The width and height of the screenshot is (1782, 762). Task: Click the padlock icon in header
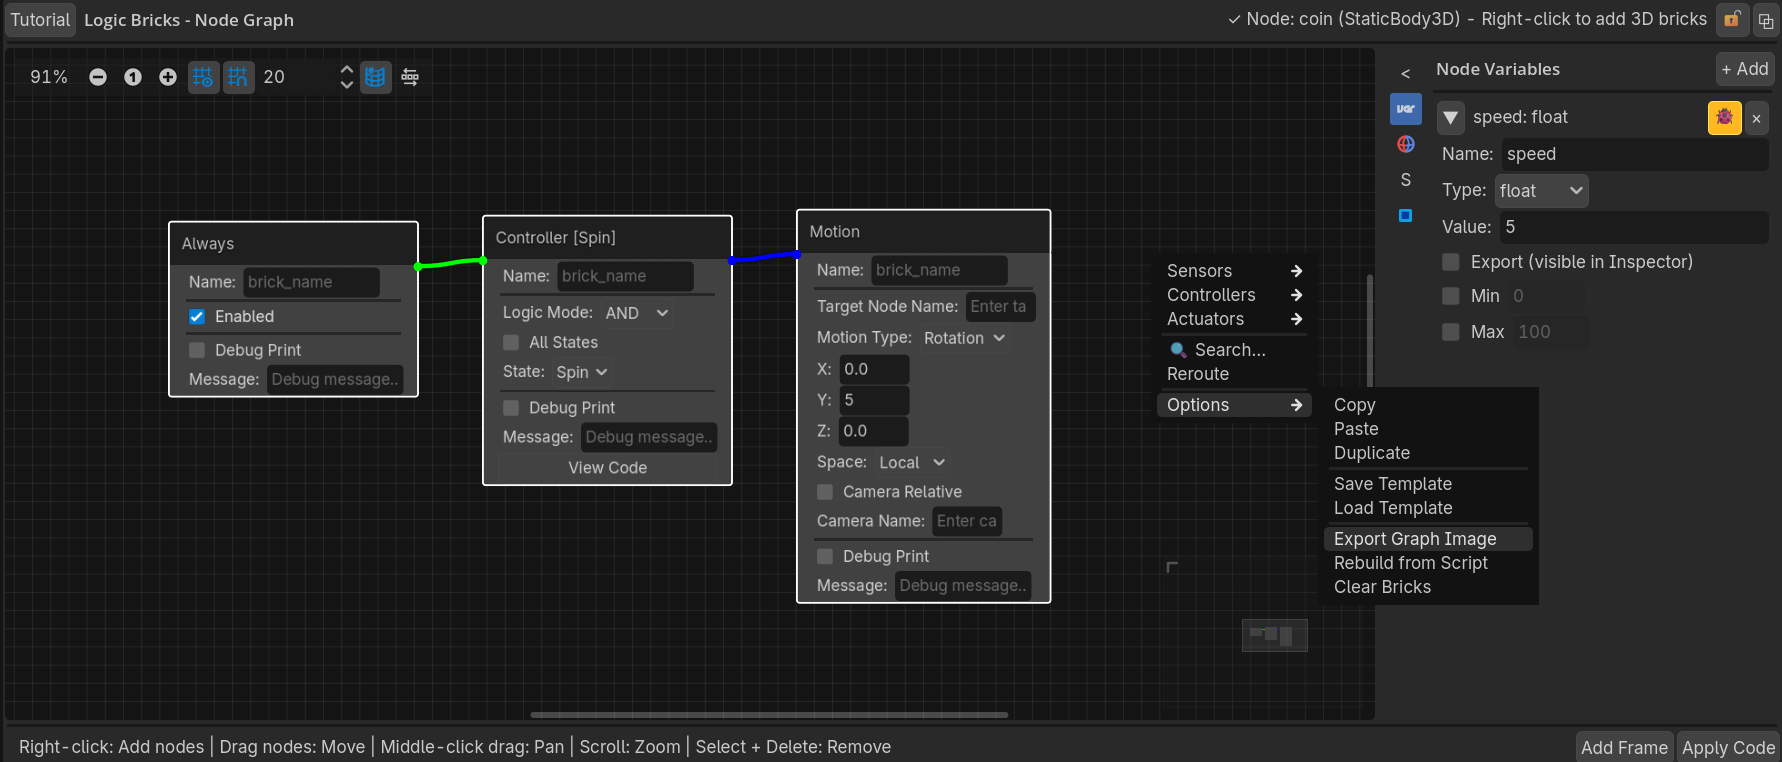click(x=1732, y=19)
